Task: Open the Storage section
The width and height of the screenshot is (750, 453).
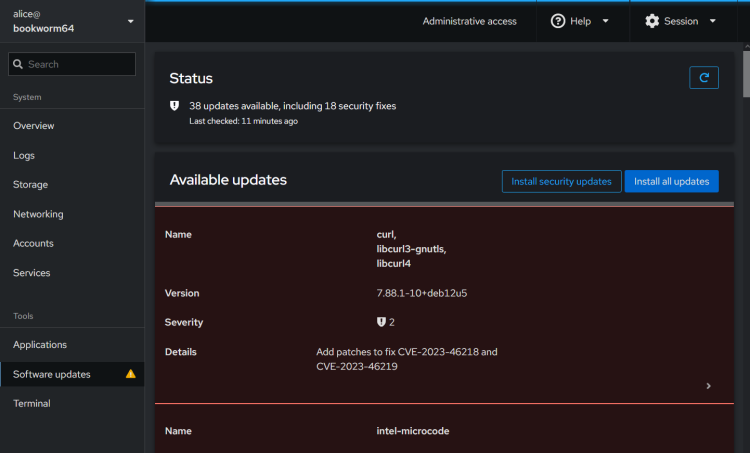Action: pos(72,185)
